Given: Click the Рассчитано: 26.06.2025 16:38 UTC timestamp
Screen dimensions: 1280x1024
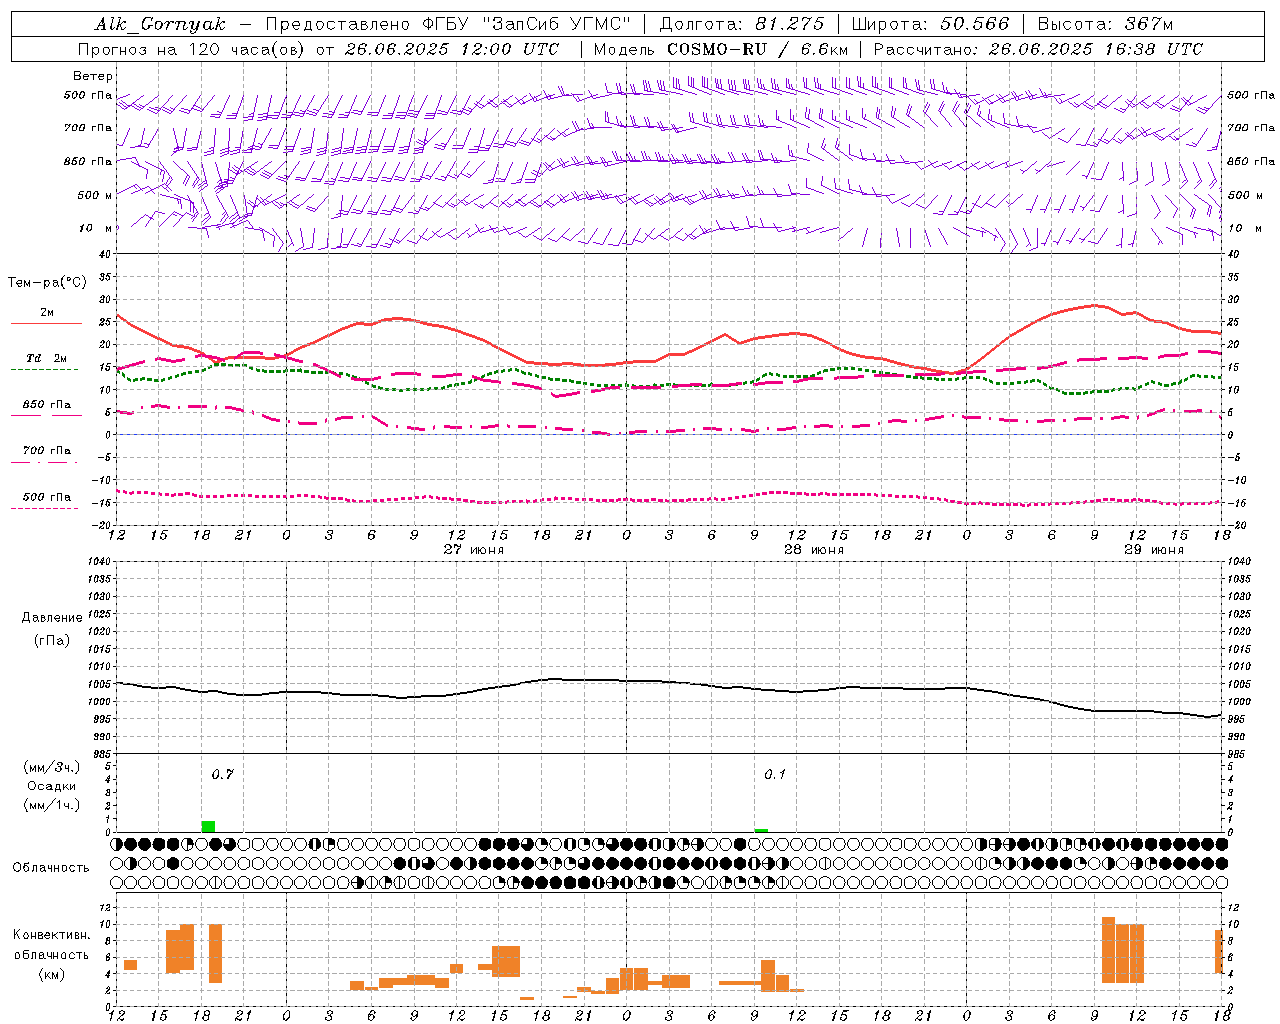Looking at the screenshot, I should click(x=1038, y=49).
